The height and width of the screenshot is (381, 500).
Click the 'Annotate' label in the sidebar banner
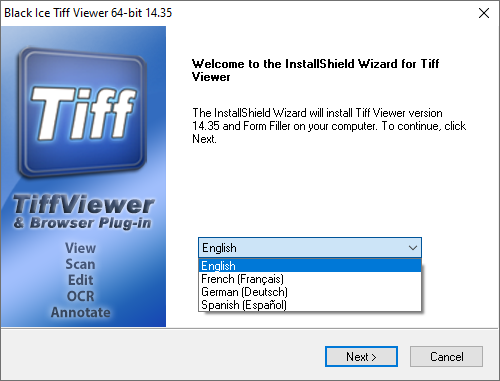pyautogui.click(x=80, y=312)
